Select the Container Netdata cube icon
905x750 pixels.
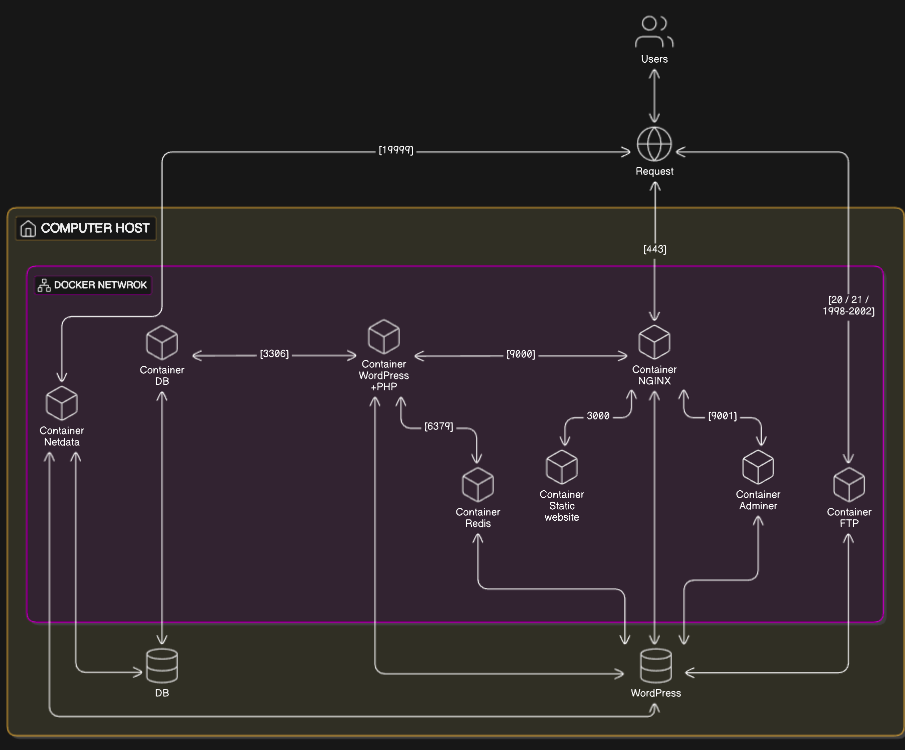click(62, 403)
